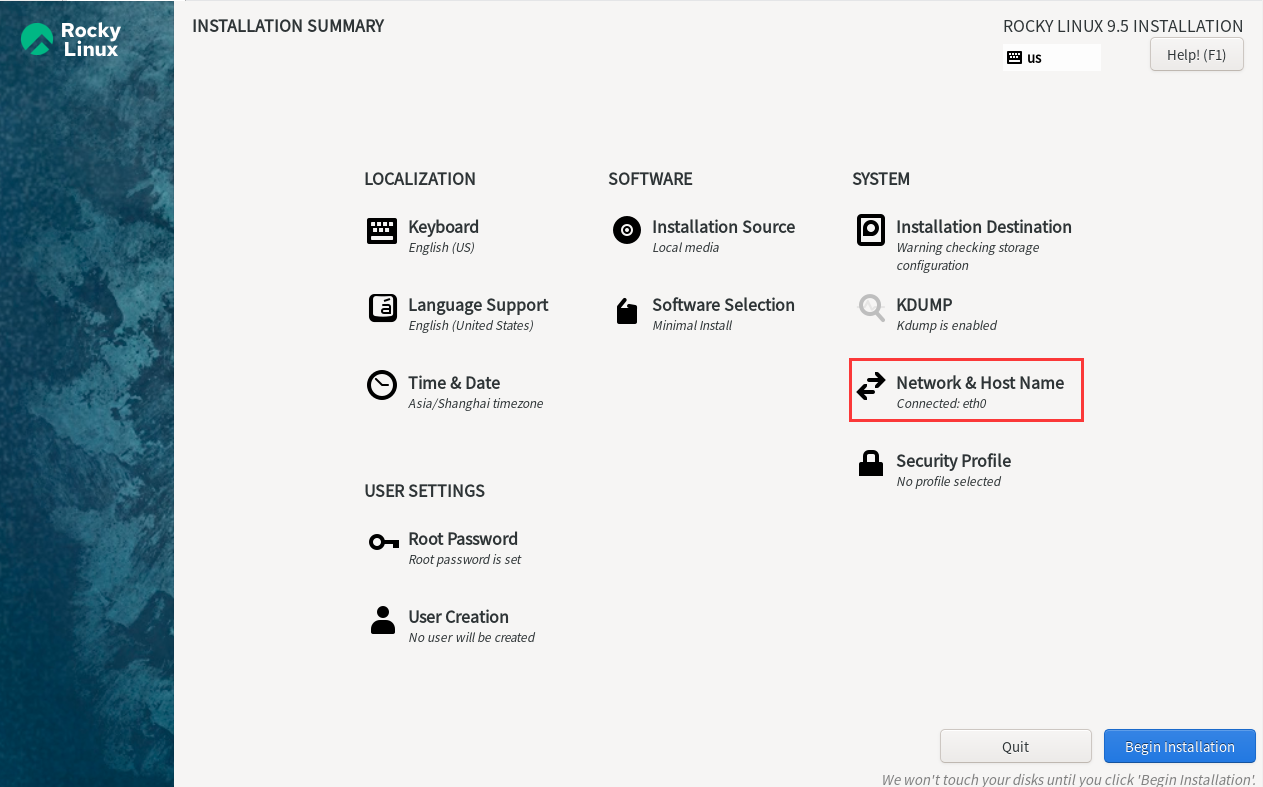Click the Keyboard layout icon
Viewport: 1263px width, 787px height.
click(382, 231)
